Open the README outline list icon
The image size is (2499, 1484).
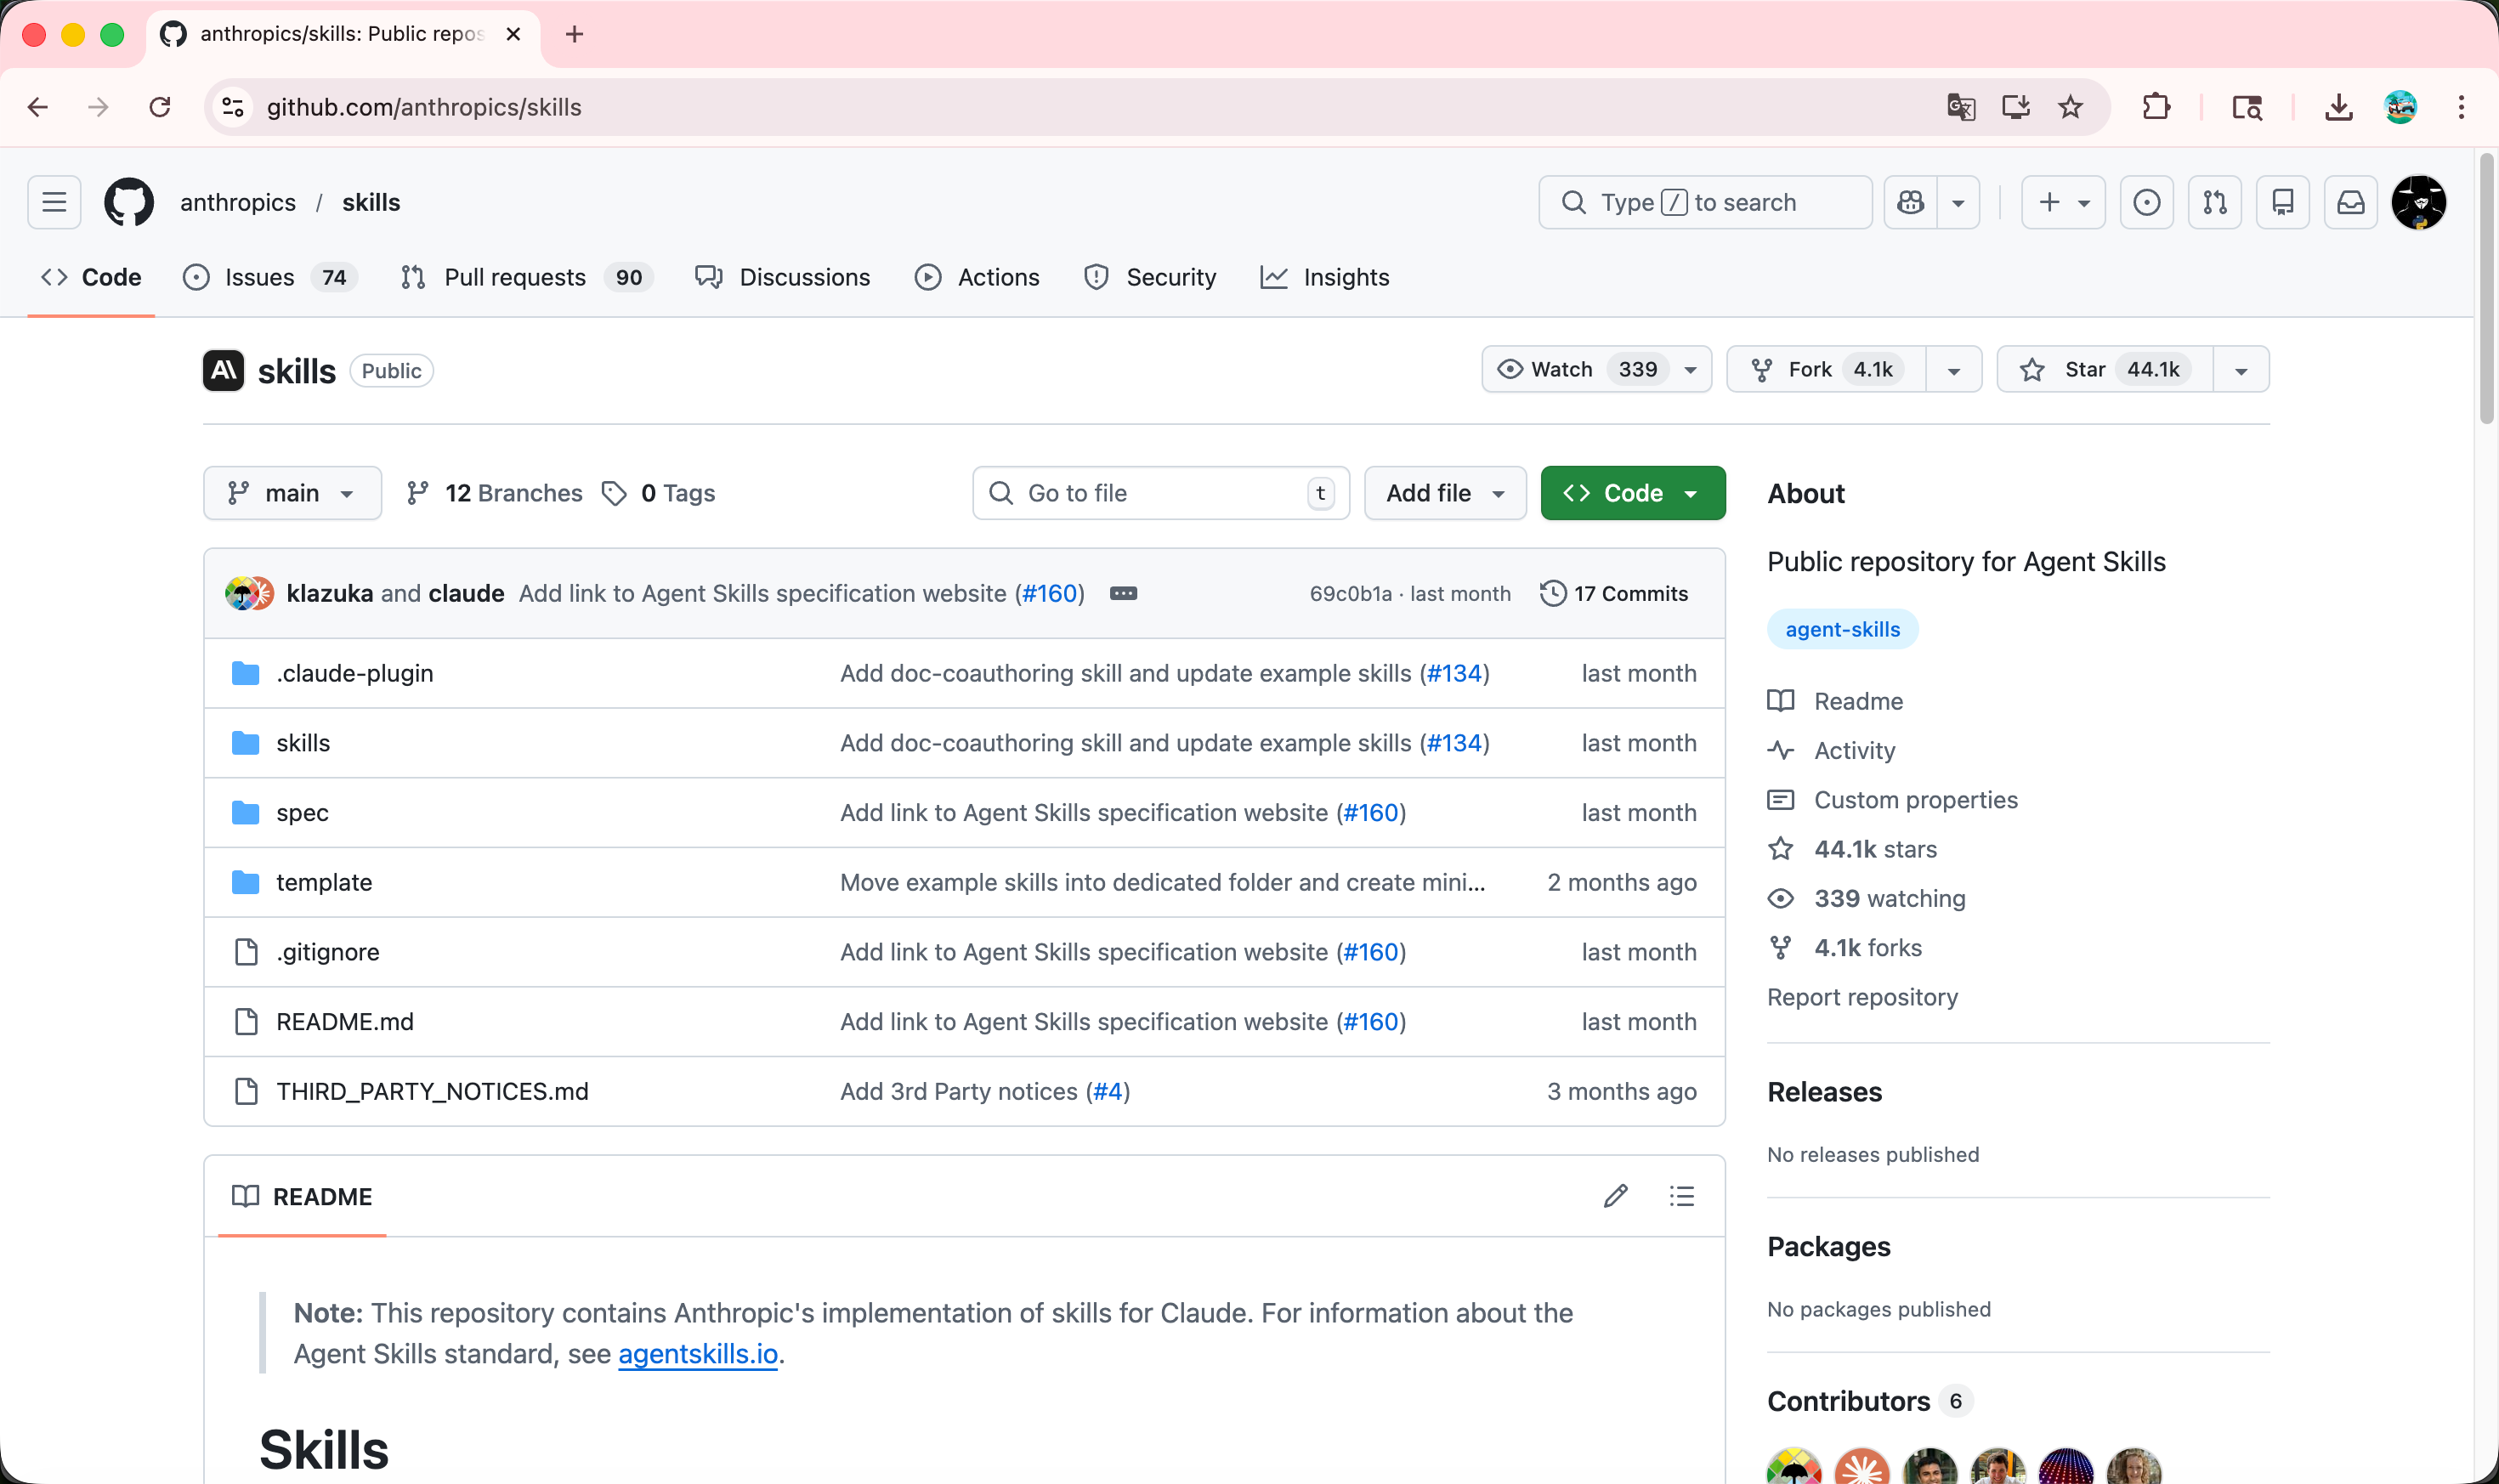pyautogui.click(x=1681, y=1196)
